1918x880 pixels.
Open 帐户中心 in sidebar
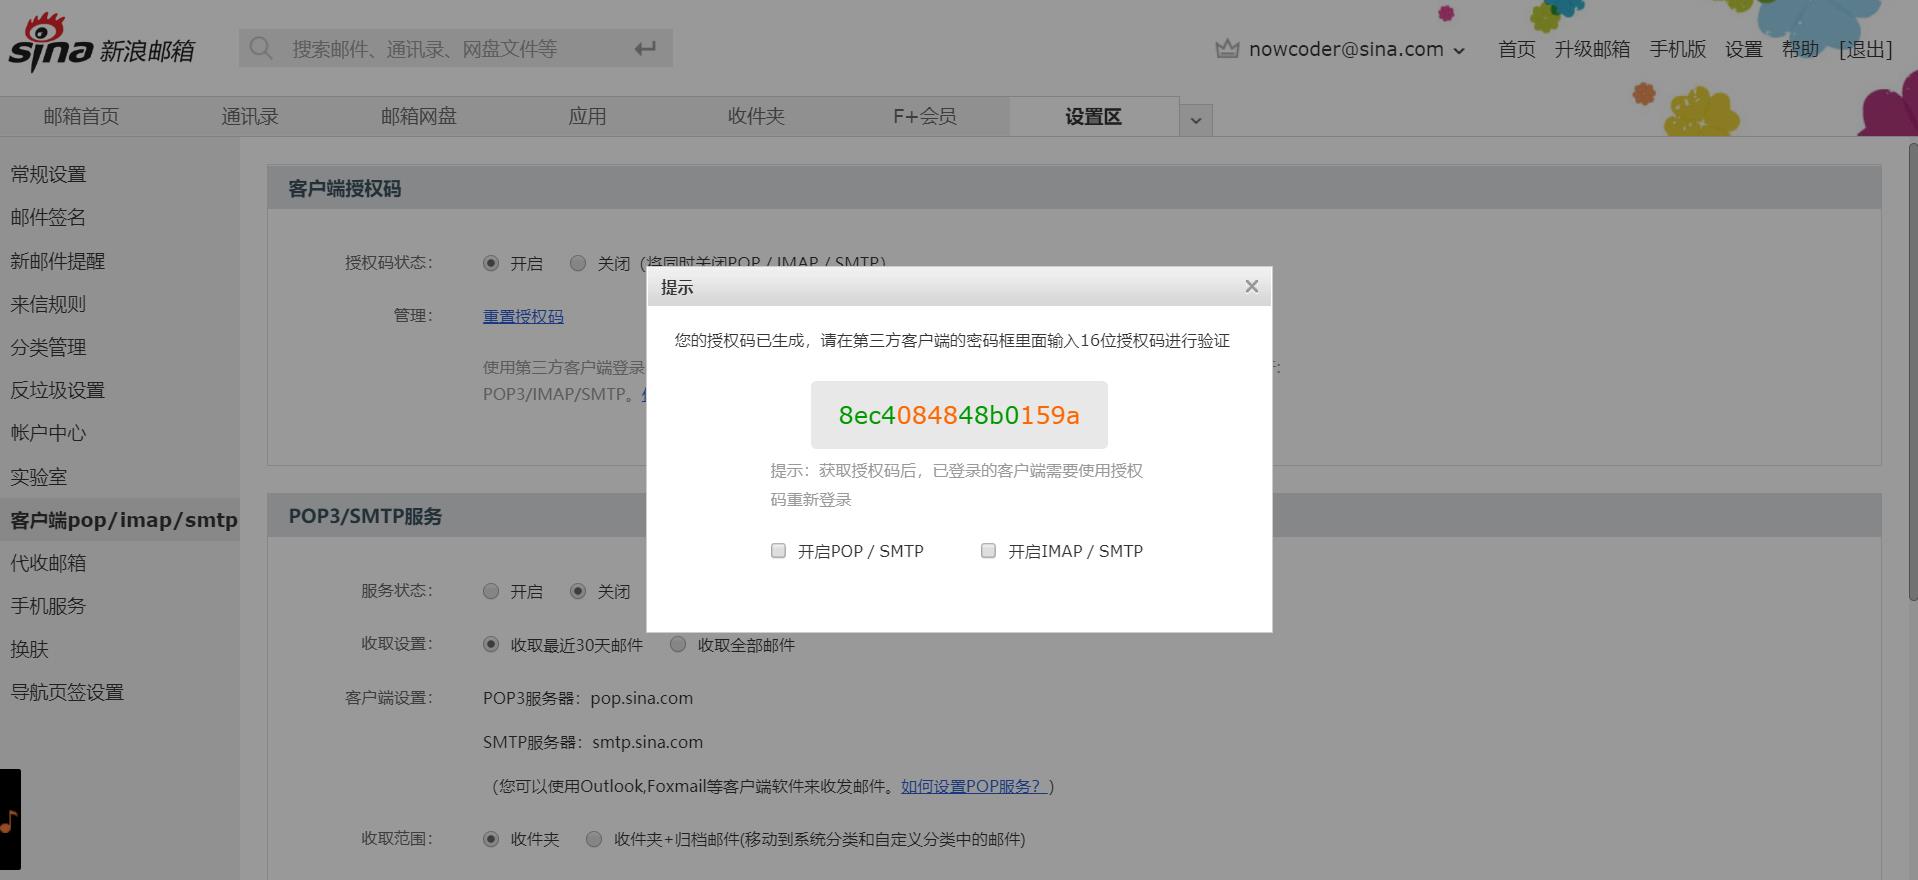coord(48,433)
